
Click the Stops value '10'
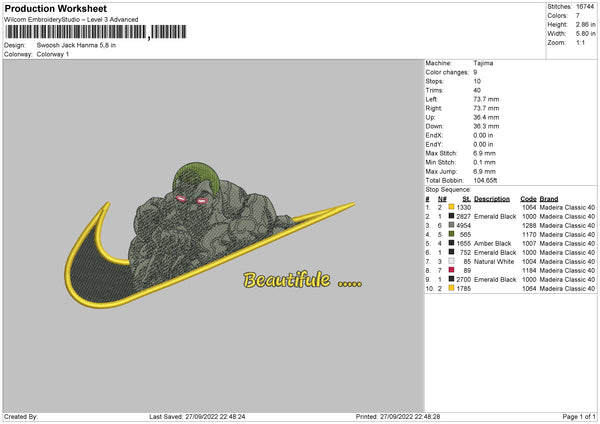pyautogui.click(x=477, y=81)
